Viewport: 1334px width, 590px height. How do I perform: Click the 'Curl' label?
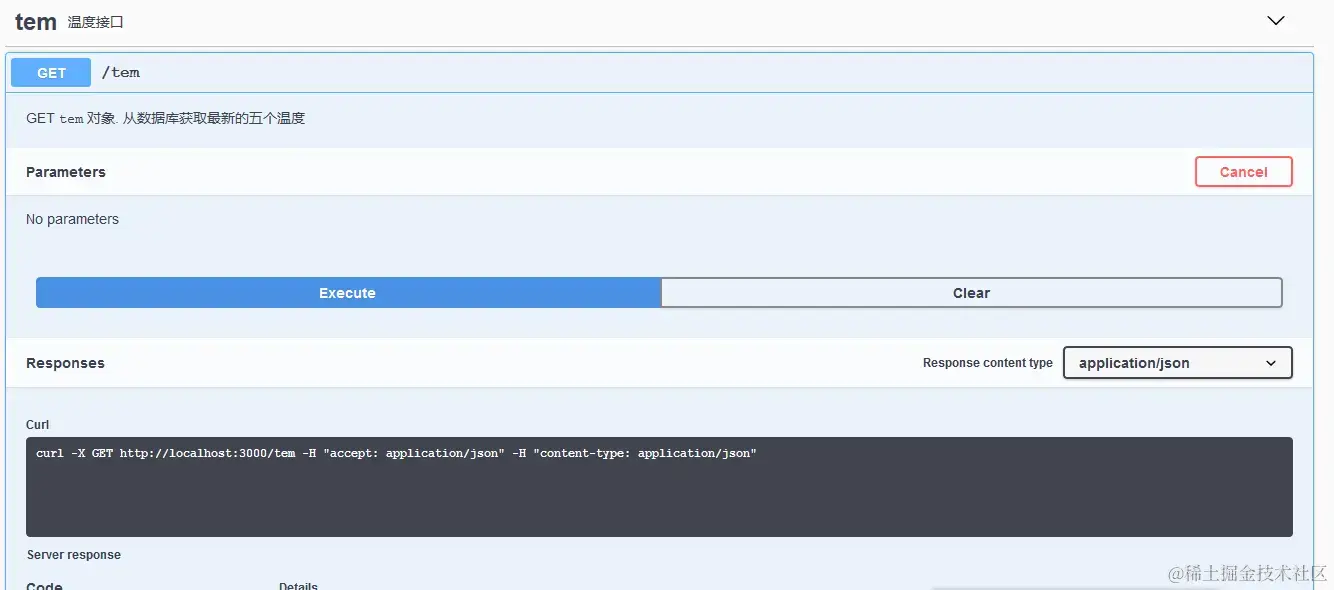point(38,425)
